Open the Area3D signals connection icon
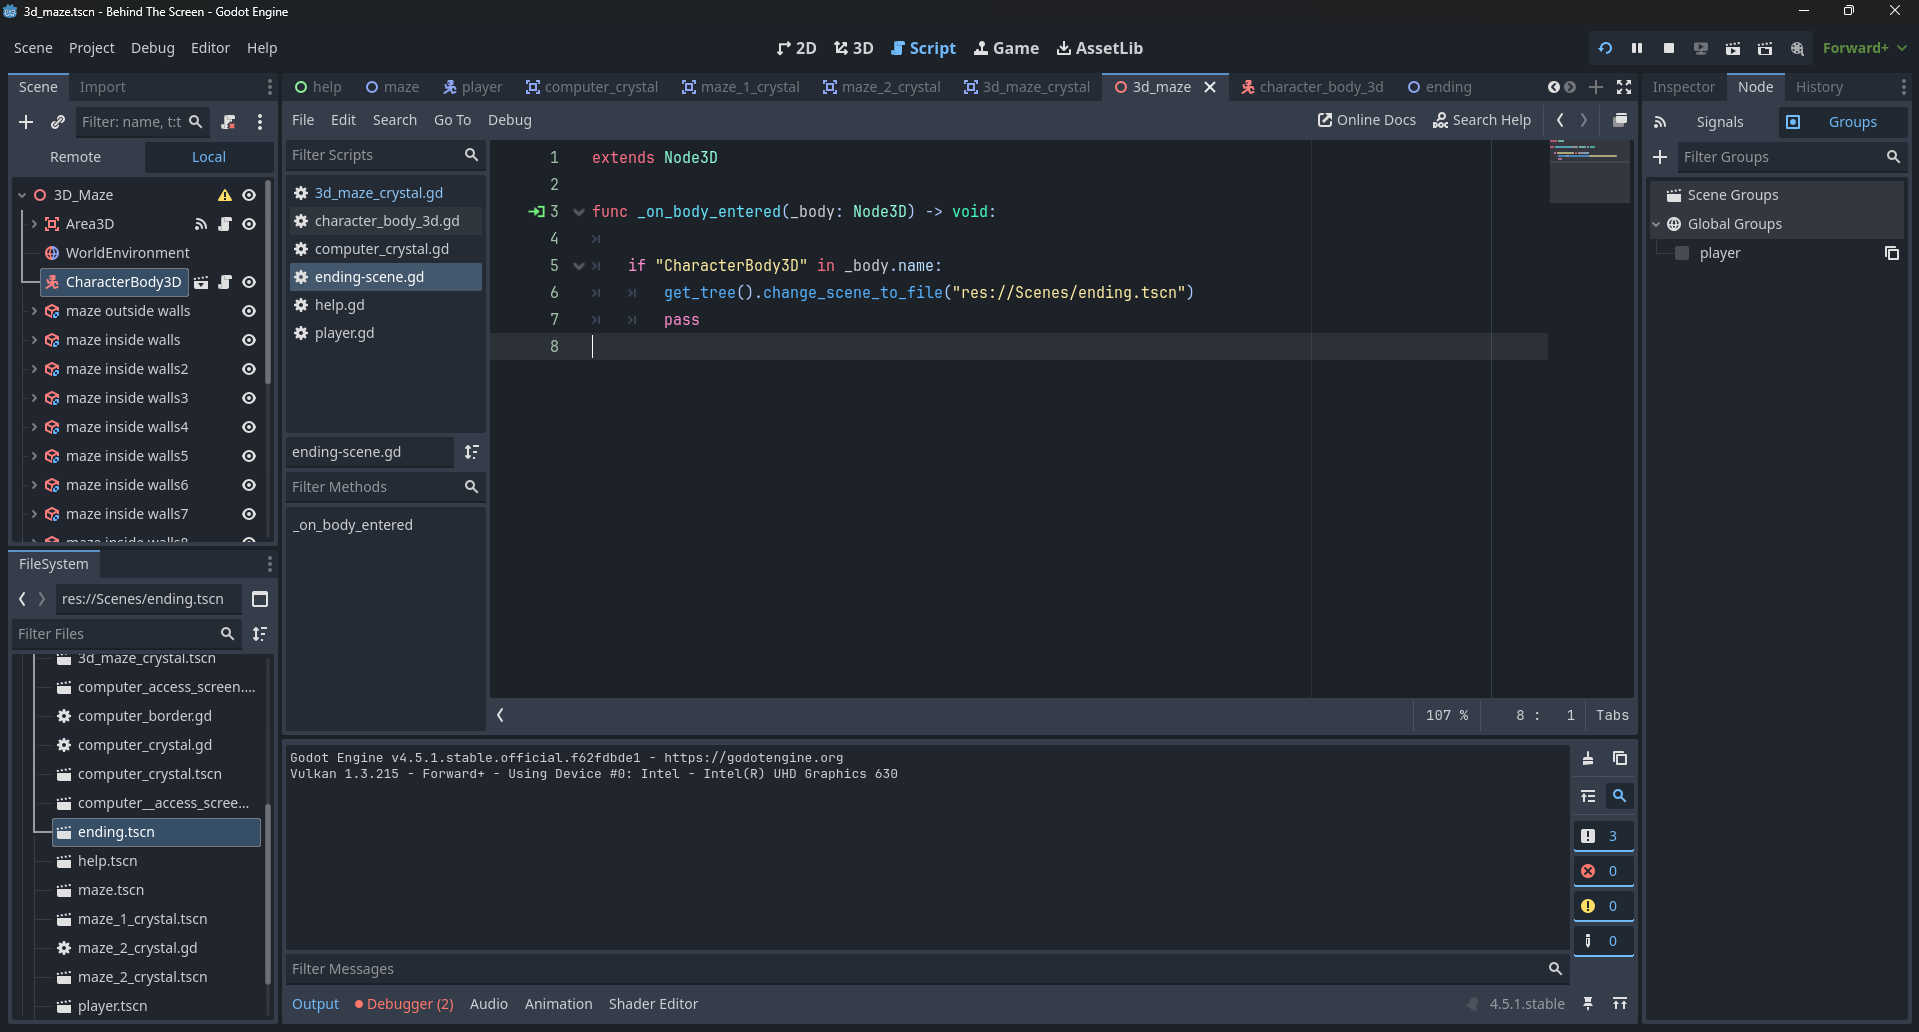 tap(201, 224)
